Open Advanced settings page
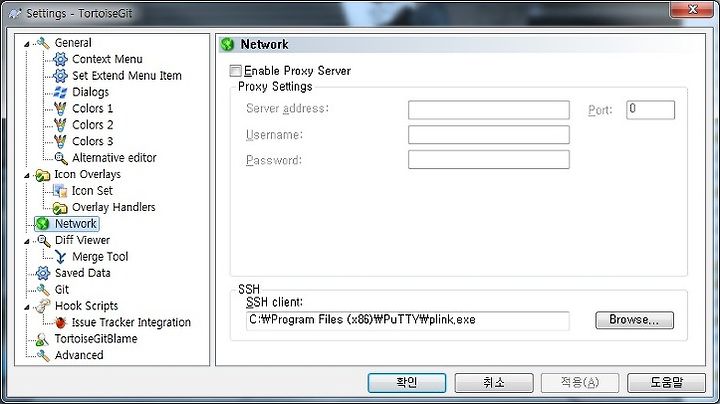720x404 pixels. tap(79, 355)
